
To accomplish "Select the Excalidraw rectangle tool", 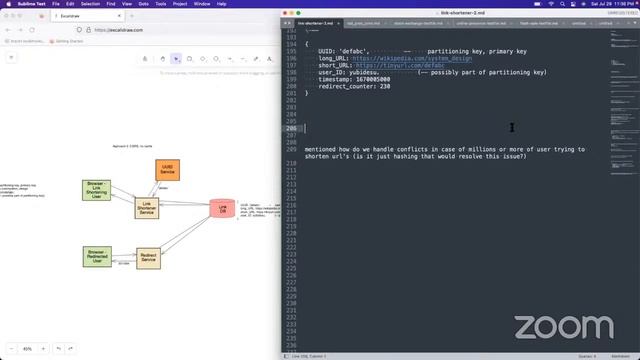I will 189,59.
